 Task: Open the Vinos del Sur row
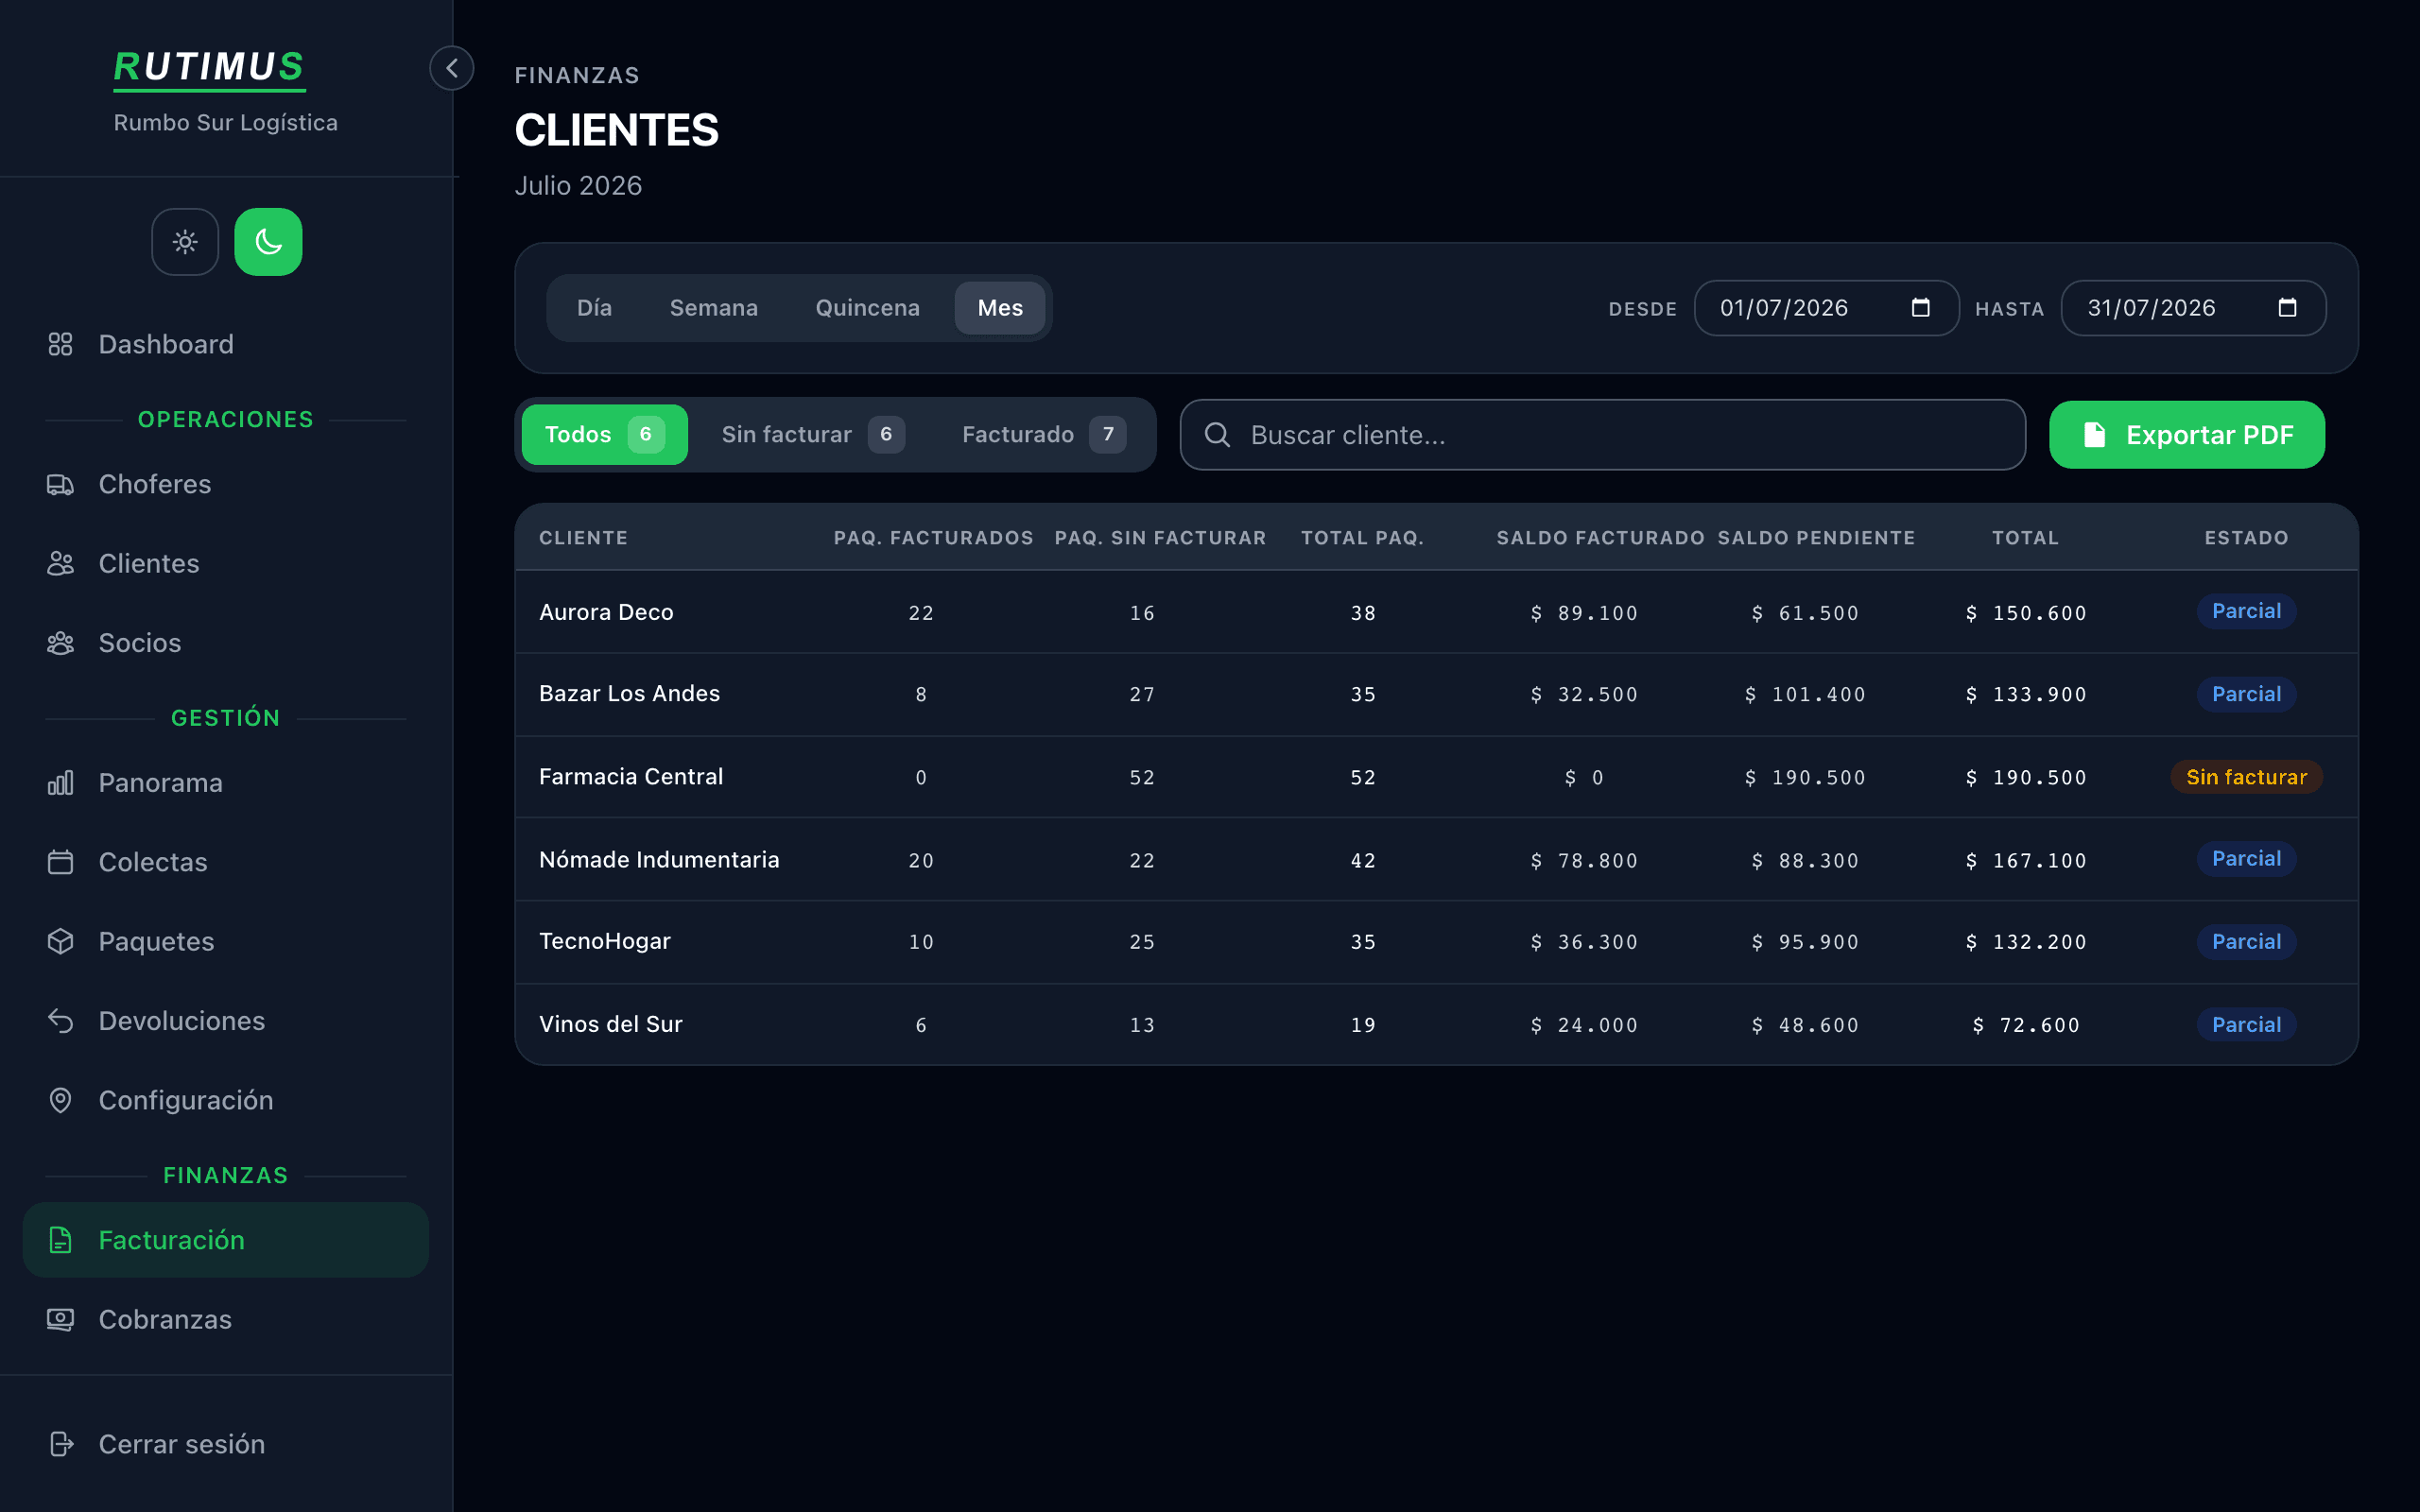pos(1436,1025)
